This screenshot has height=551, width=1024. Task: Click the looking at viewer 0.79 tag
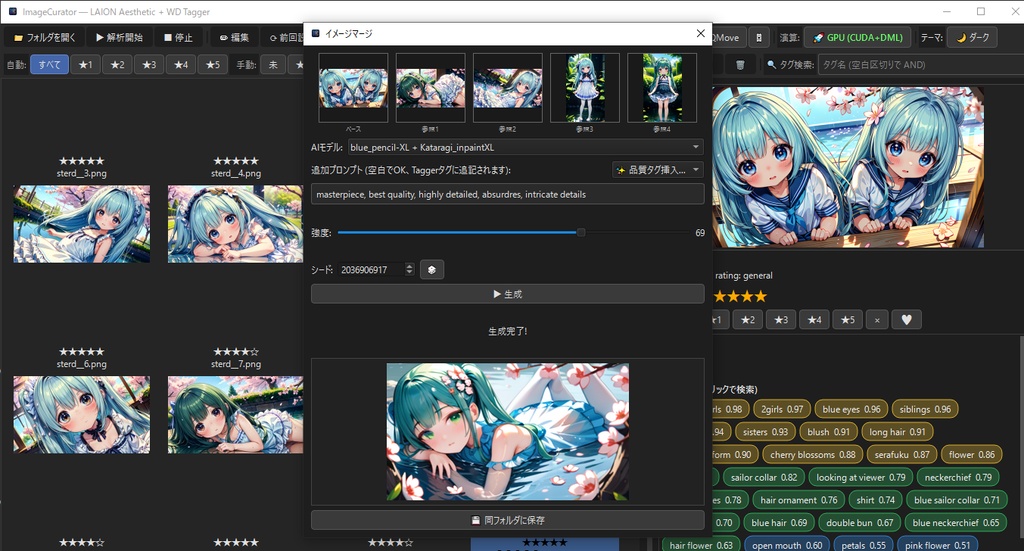click(861, 477)
